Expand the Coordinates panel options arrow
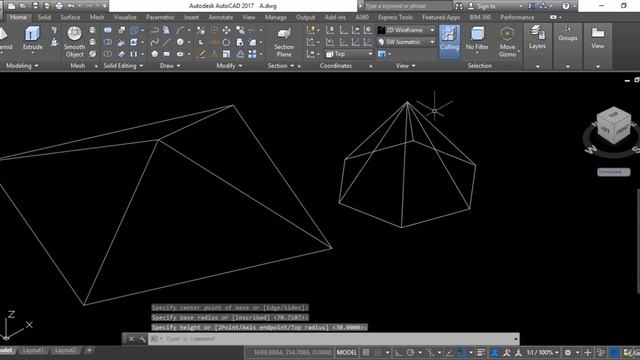640x360 pixels. [371, 66]
